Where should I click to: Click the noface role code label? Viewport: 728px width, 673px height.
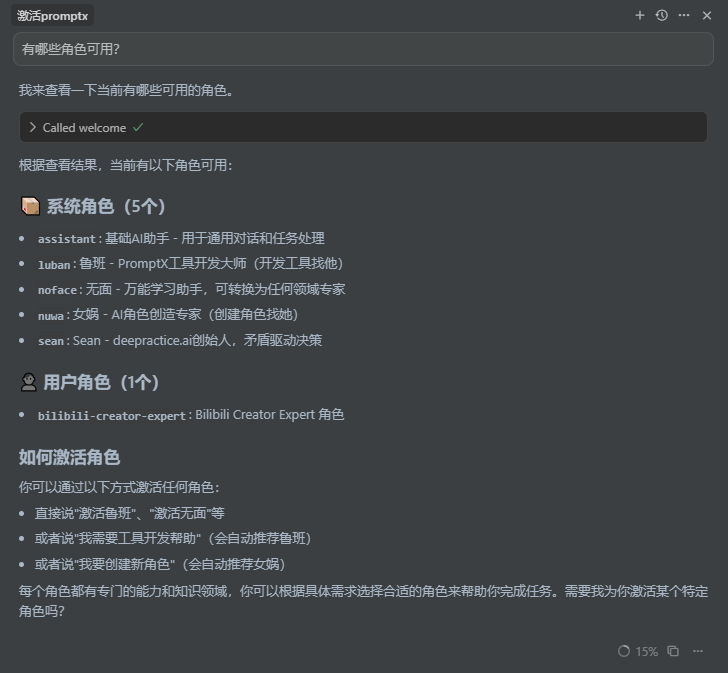tap(57, 290)
